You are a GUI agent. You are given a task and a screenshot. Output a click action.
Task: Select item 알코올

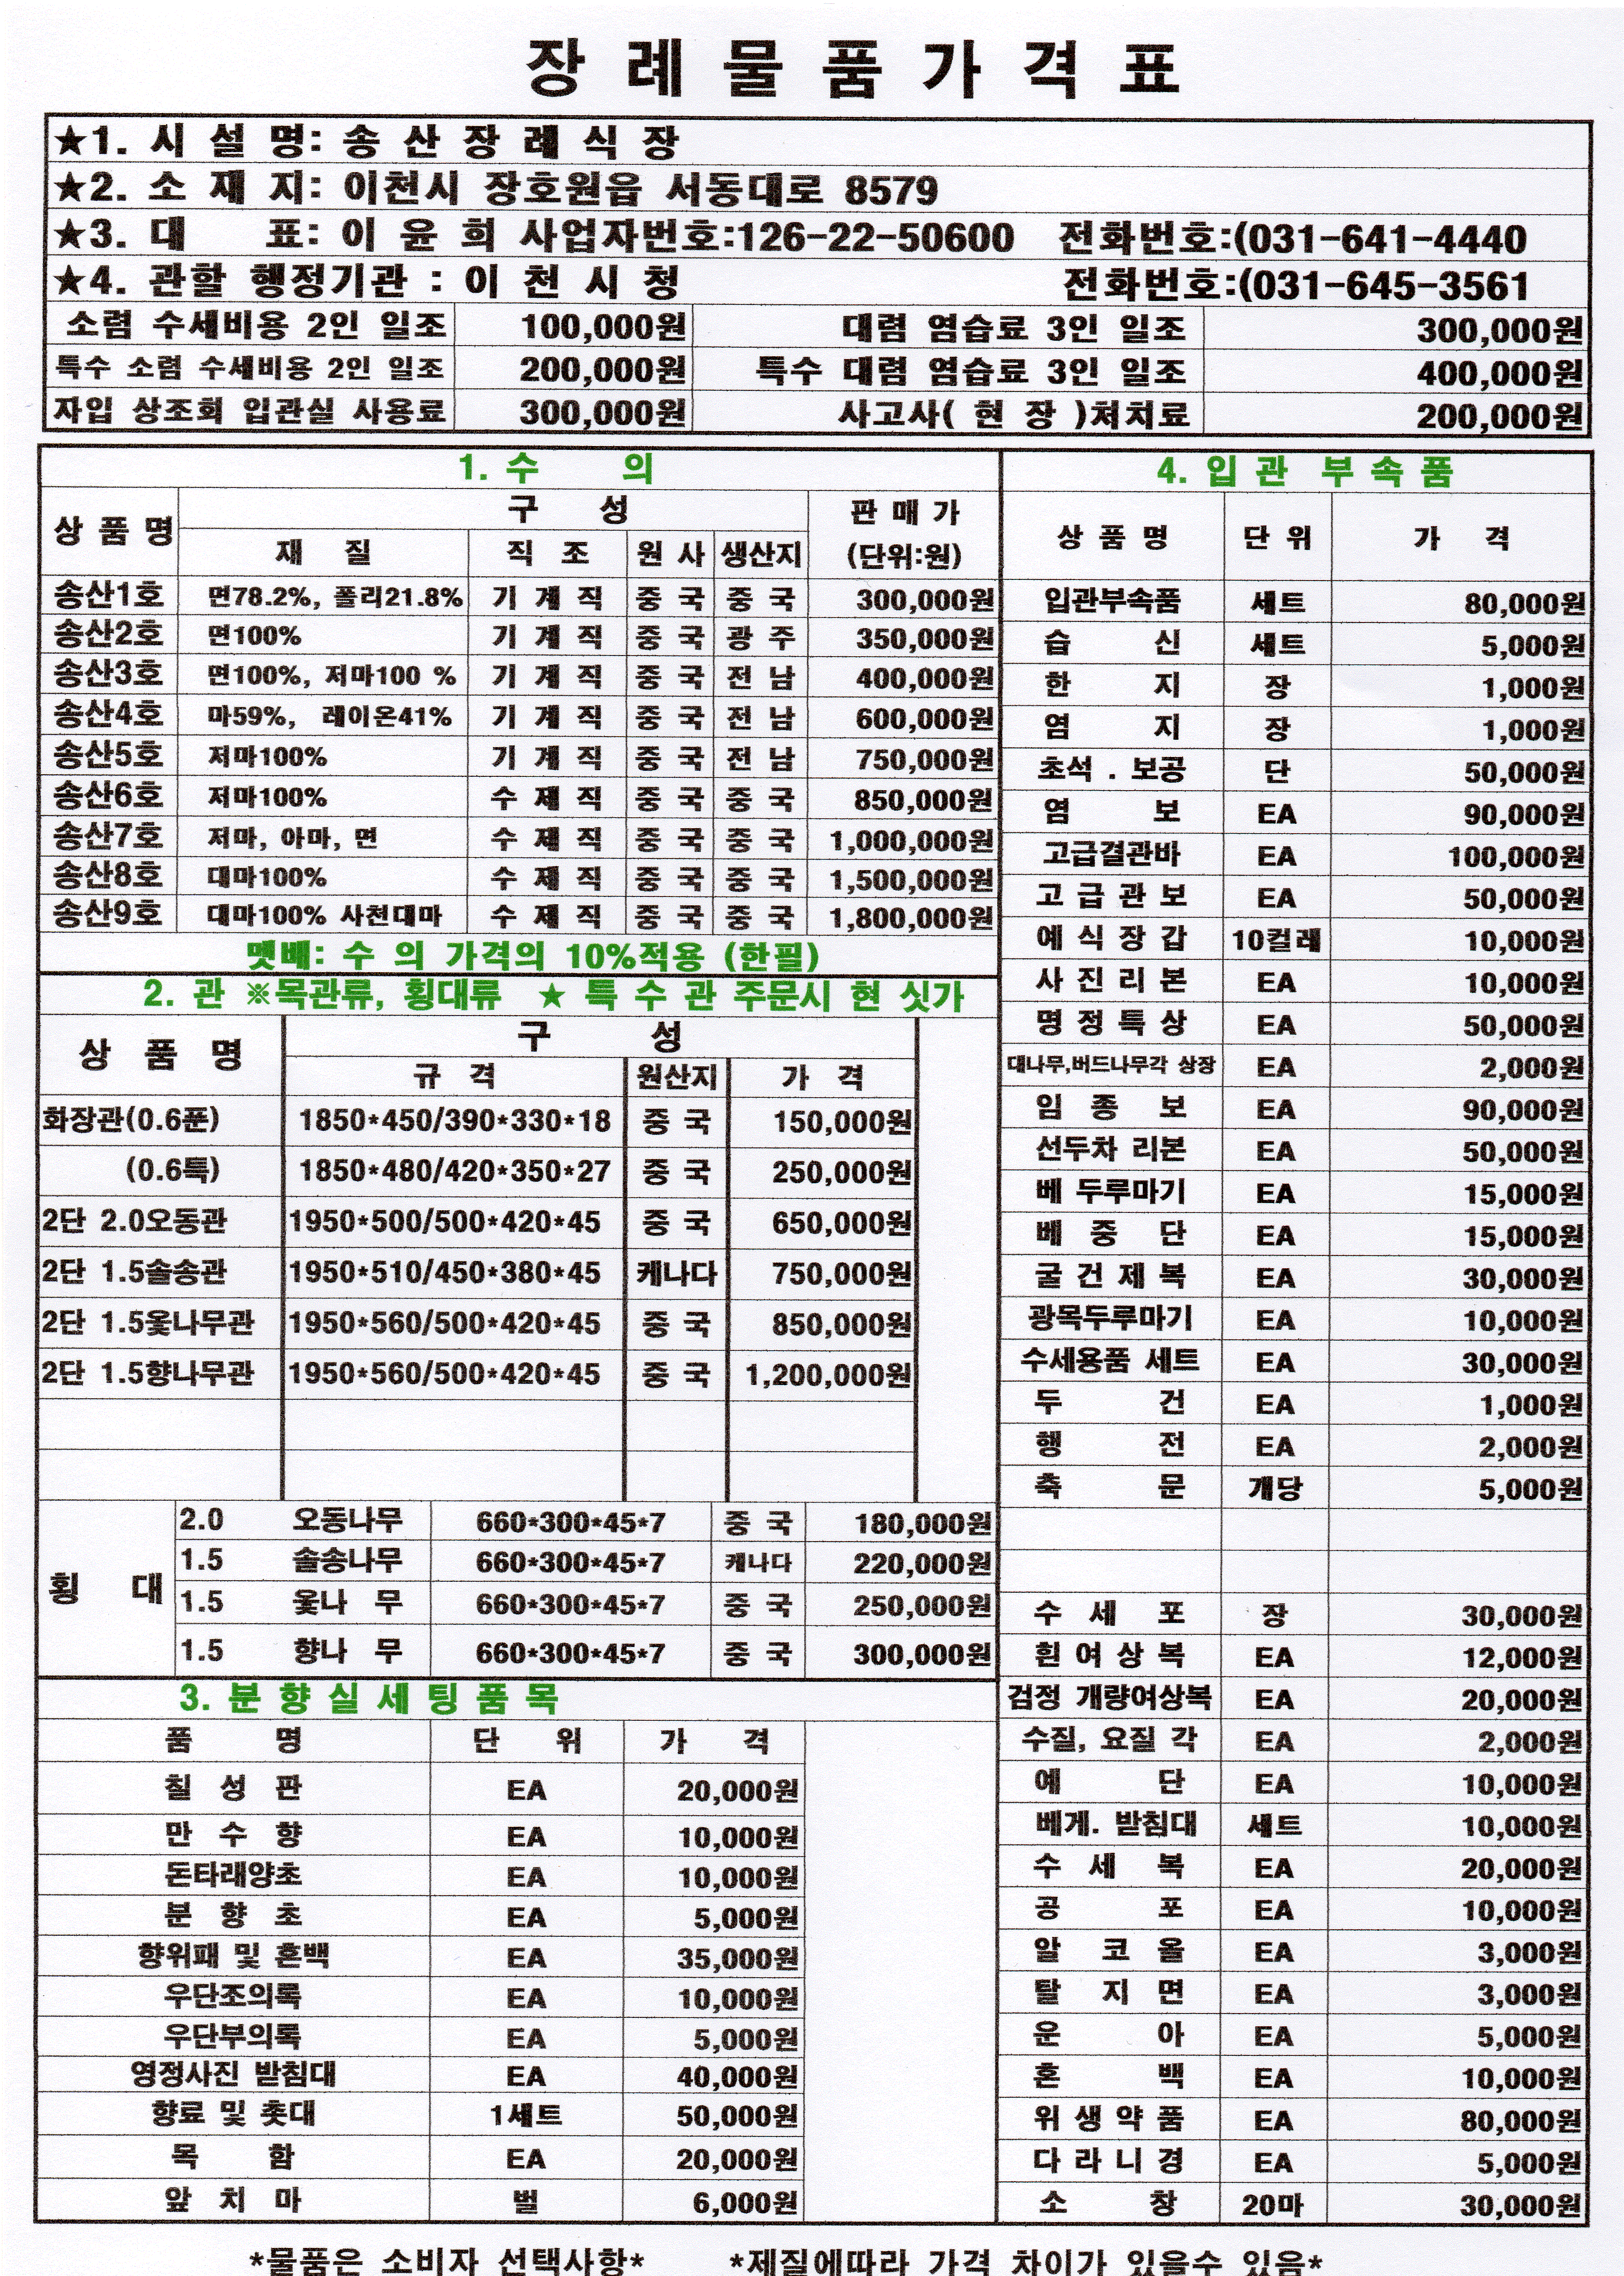pos(1110,1949)
